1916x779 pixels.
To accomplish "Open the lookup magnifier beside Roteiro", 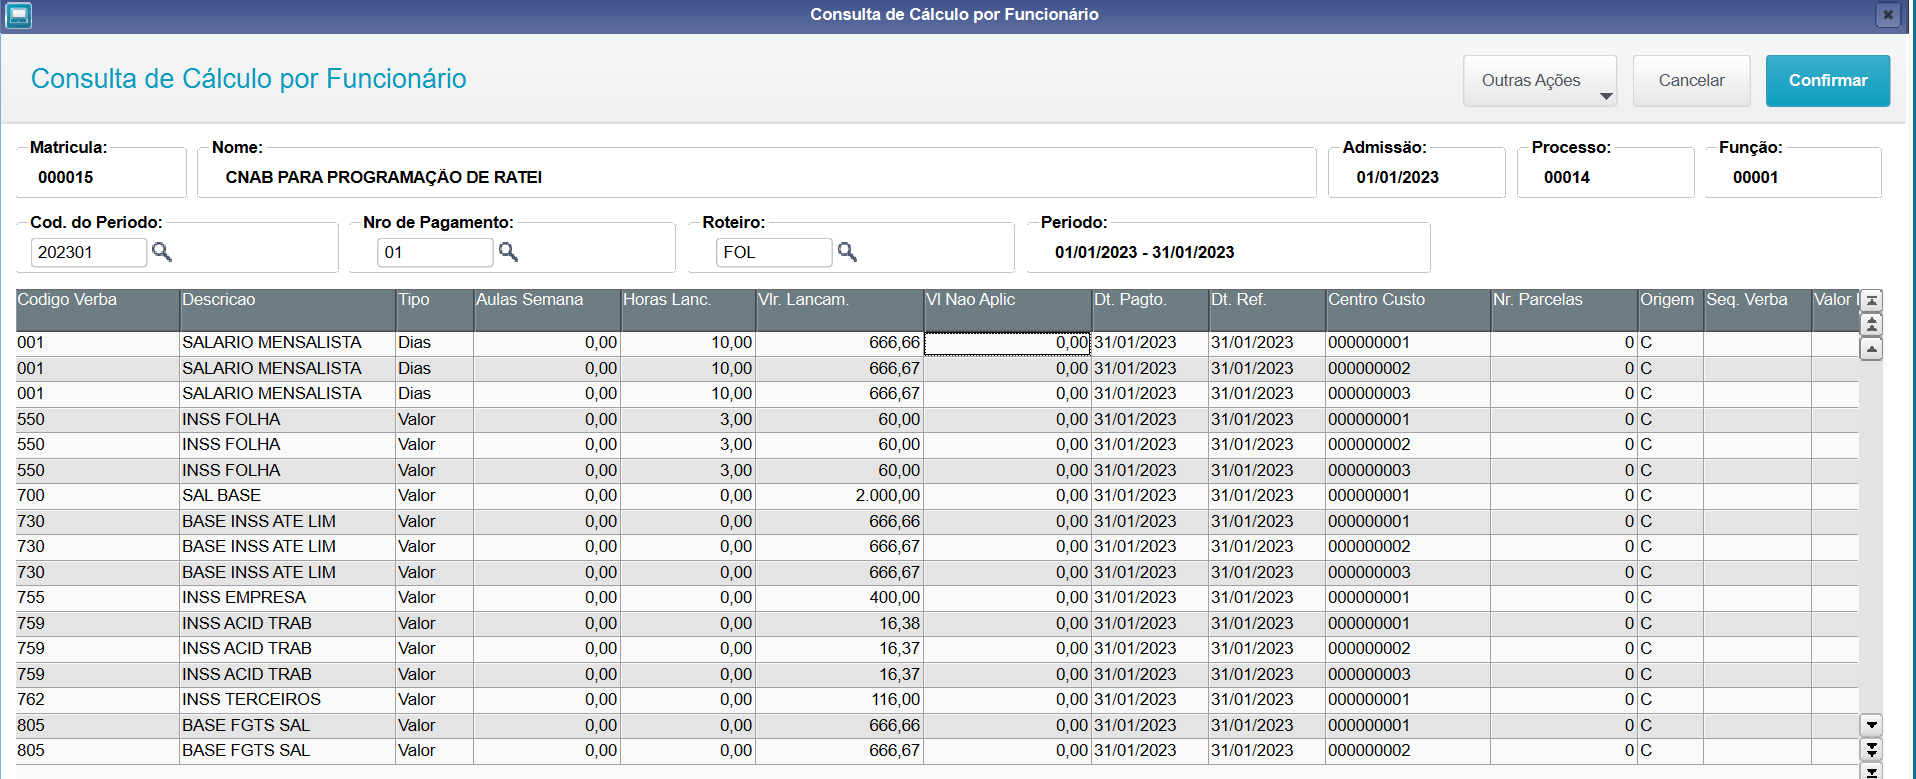I will 847,252.
